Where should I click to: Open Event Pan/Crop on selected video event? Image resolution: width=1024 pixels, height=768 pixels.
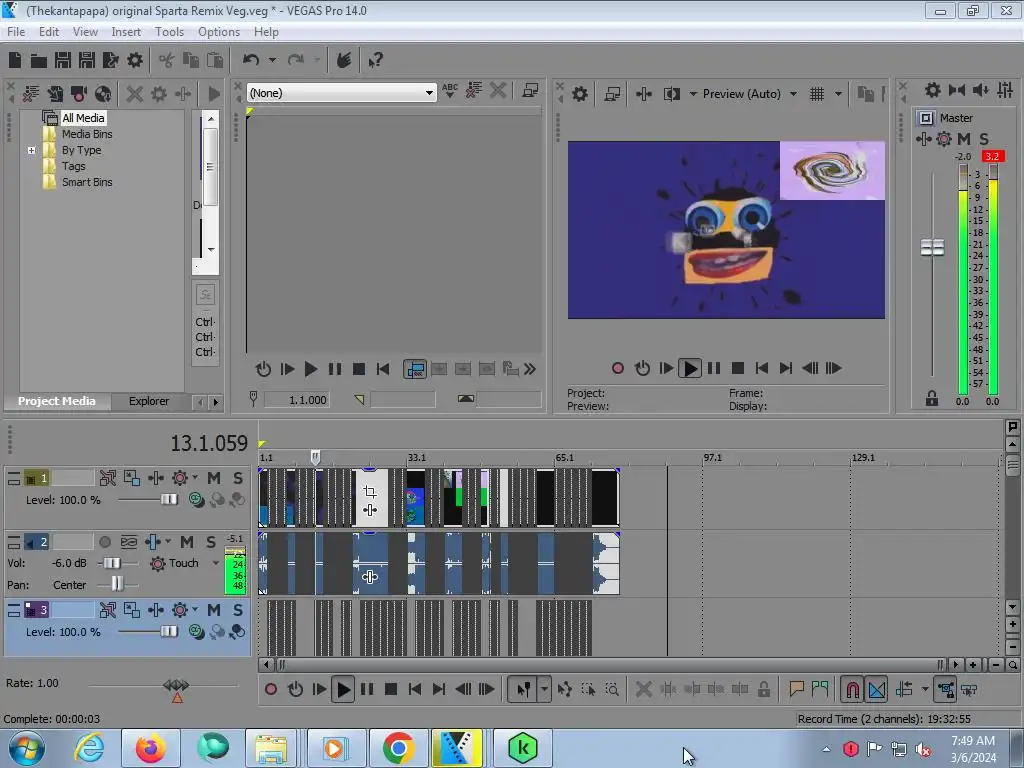click(370, 492)
